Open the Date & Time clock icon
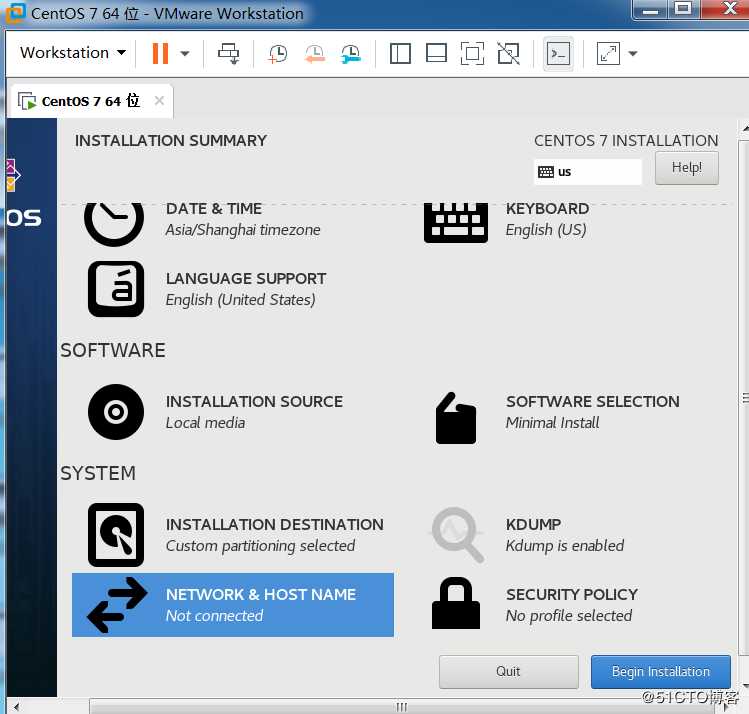Image resolution: width=749 pixels, height=714 pixels. (114, 223)
